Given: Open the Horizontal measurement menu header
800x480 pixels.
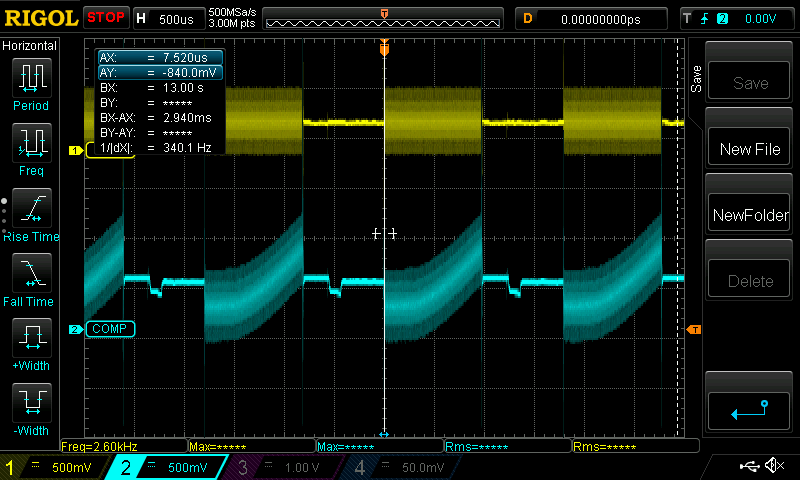Looking at the screenshot, I should [x=30, y=46].
